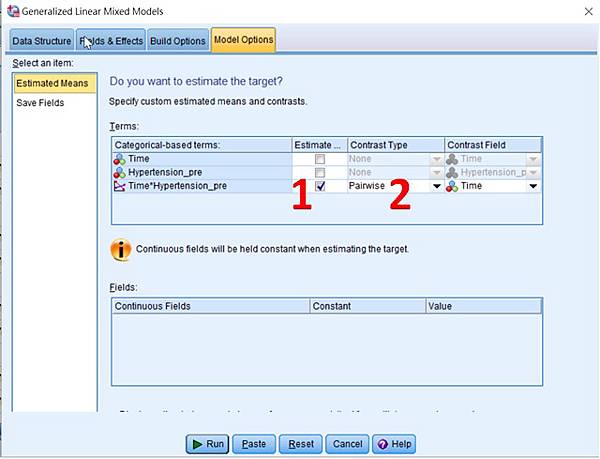The height and width of the screenshot is (459, 600).
Task: Open Pairwise contrast type dropdown
Action: click(436, 186)
